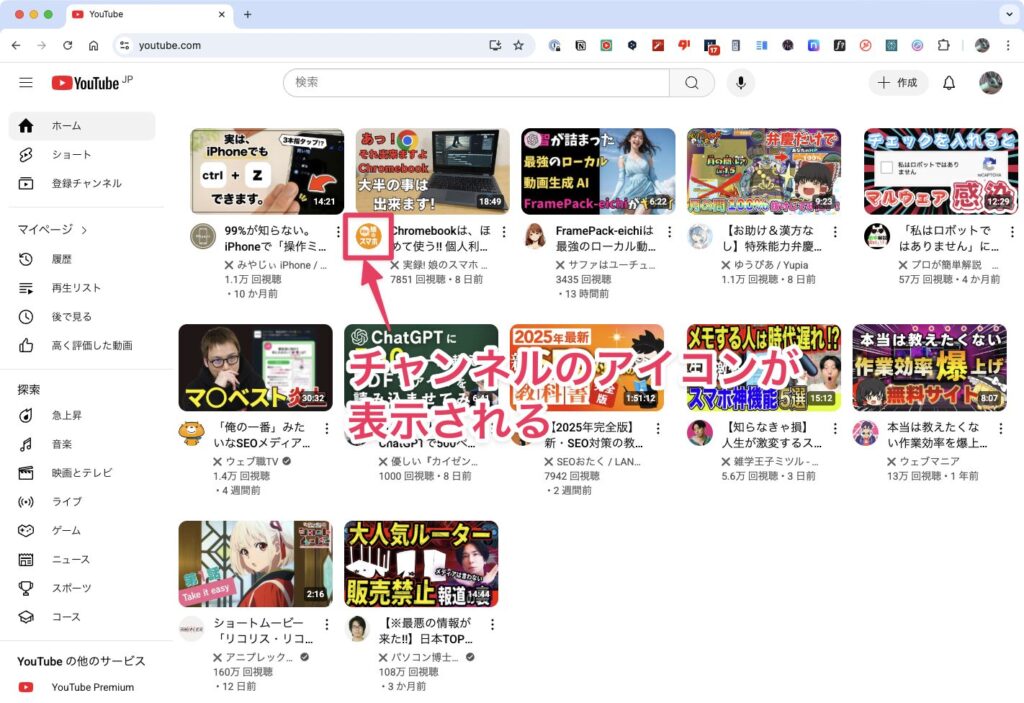1024x703 pixels.
Task: Click the ニュース newspaper icon
Action: (25, 559)
